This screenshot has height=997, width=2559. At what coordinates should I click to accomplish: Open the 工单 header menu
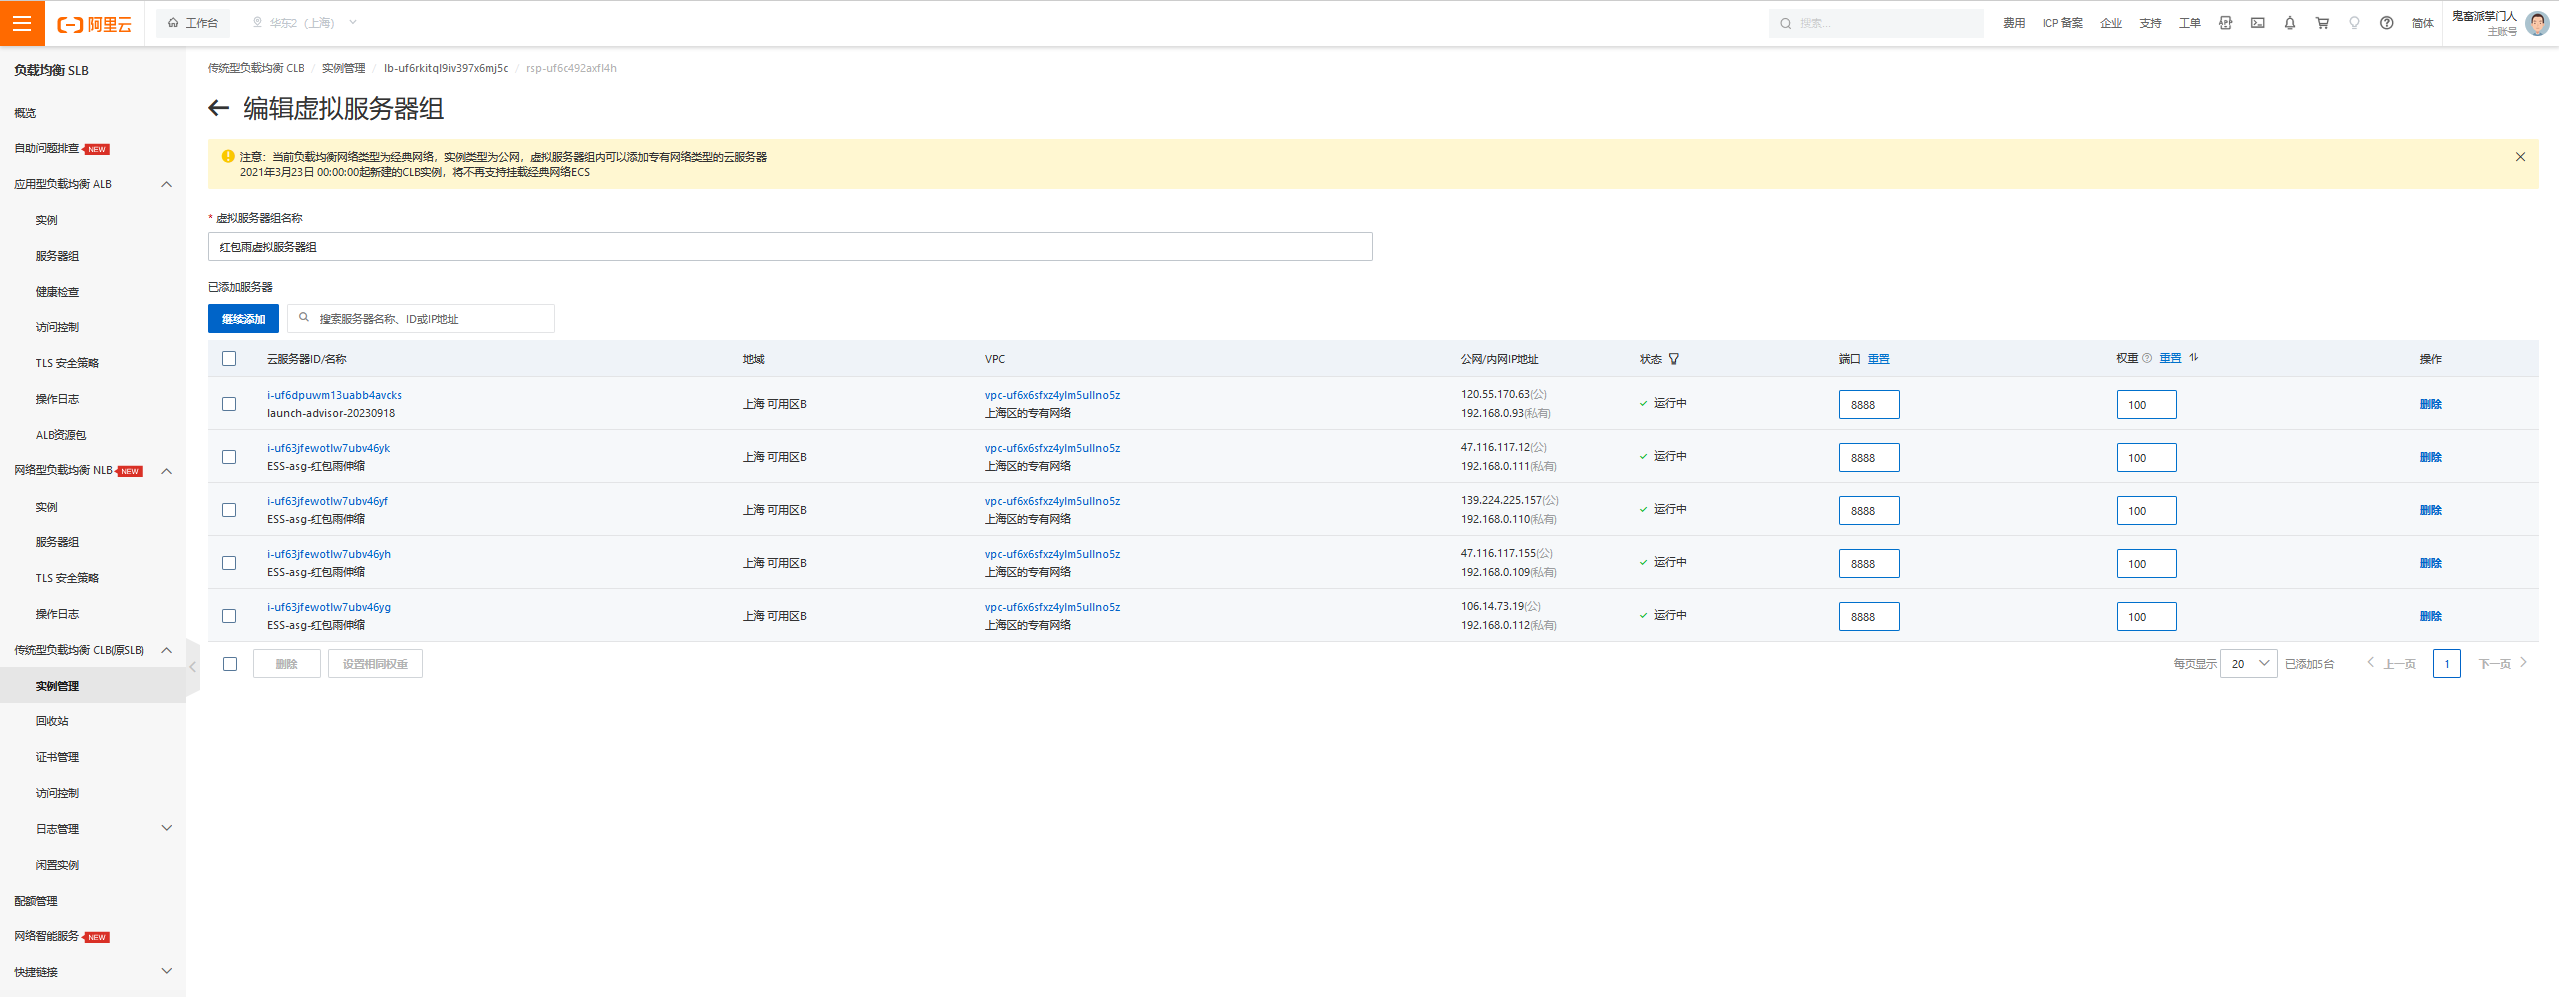click(2190, 23)
